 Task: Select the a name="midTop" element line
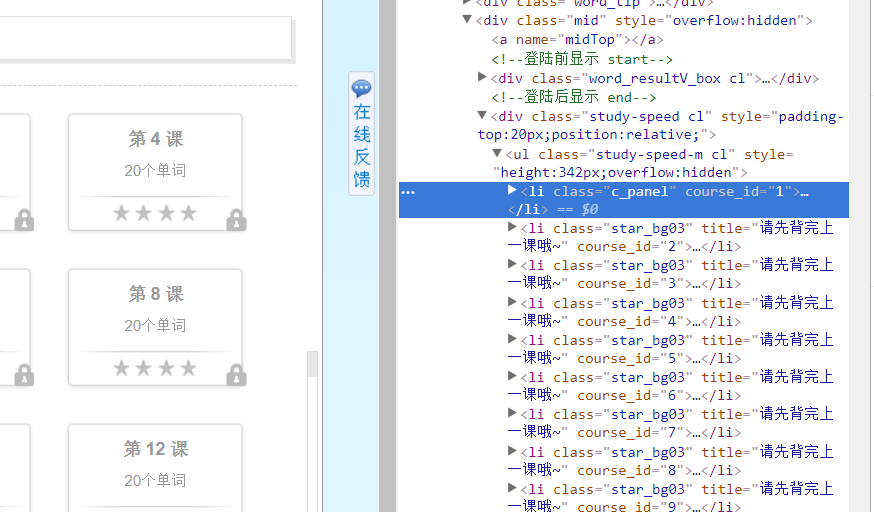(577, 40)
